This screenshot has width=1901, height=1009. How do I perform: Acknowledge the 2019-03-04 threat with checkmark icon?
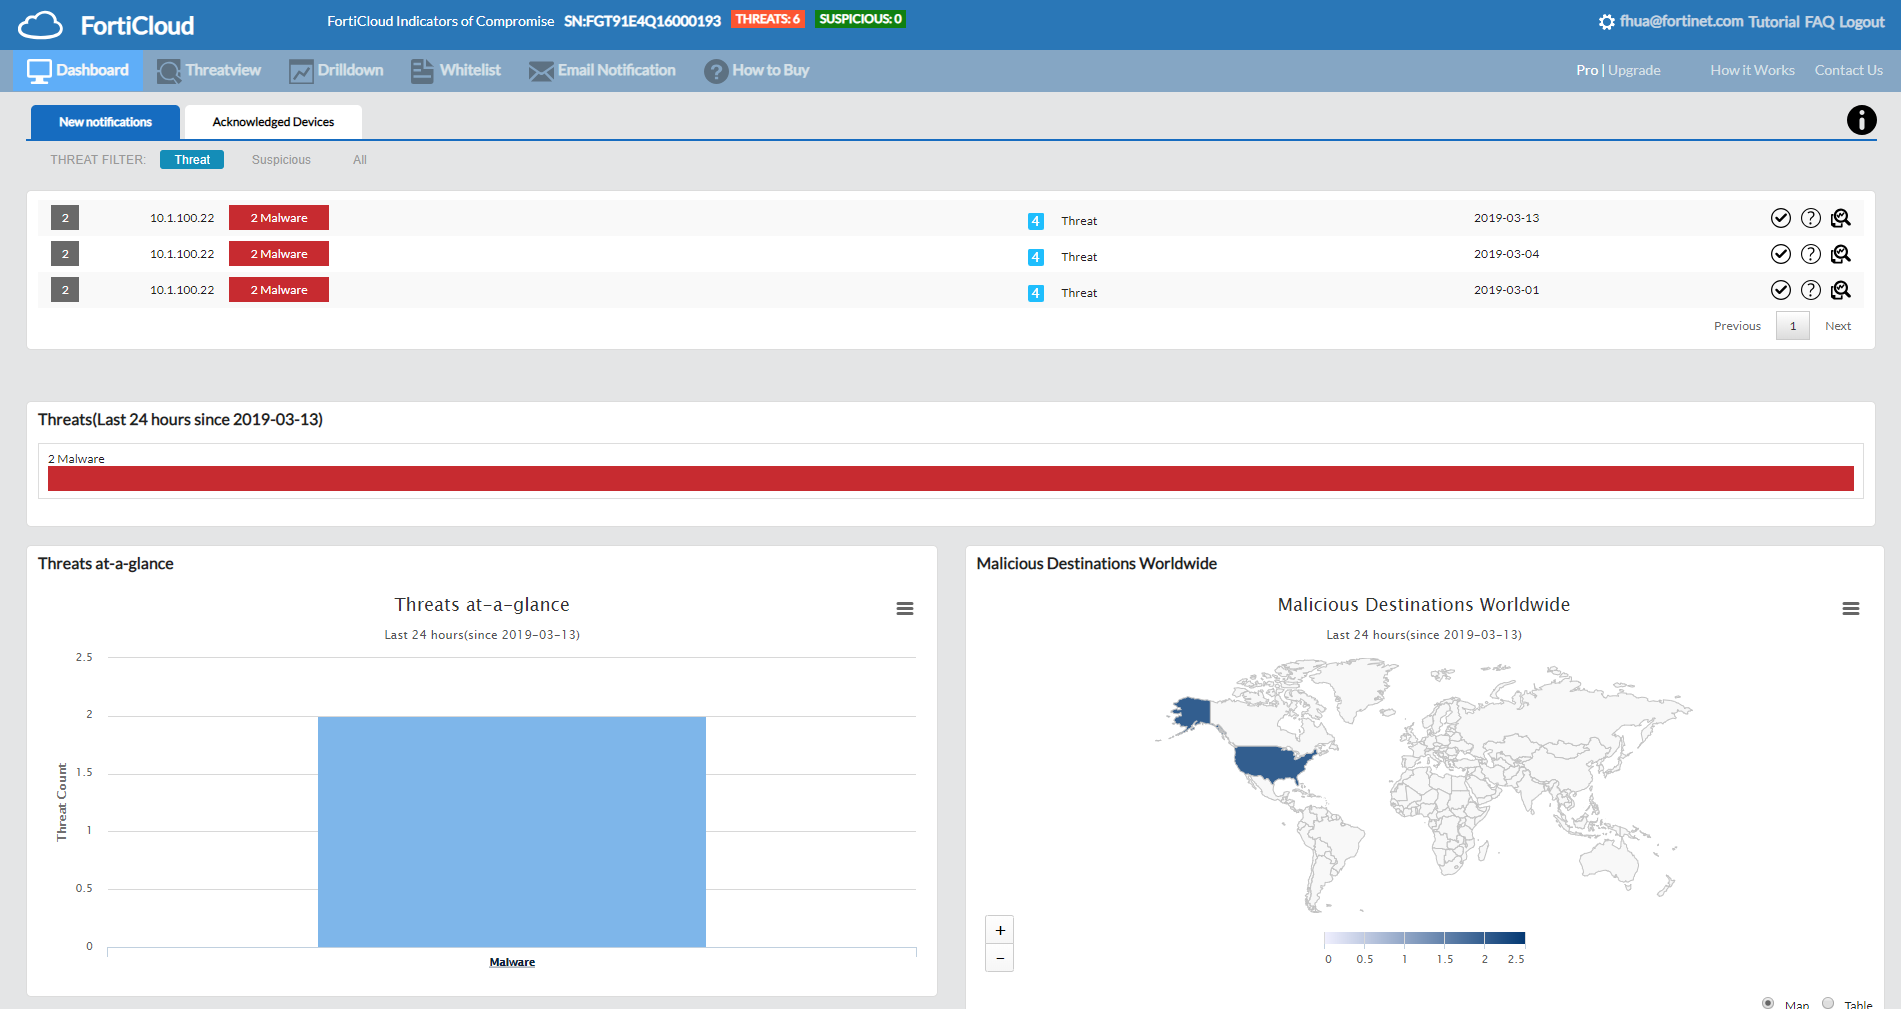point(1781,254)
